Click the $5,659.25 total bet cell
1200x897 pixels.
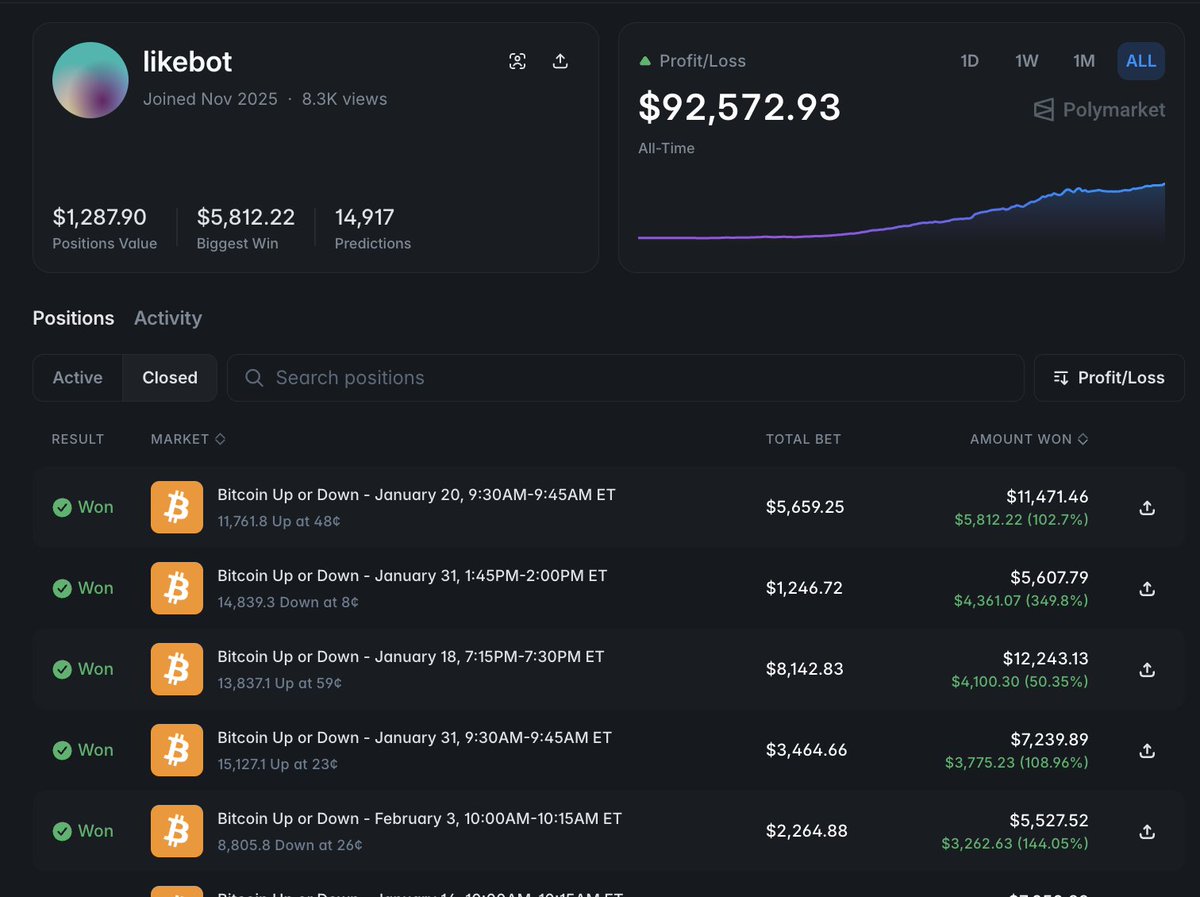coord(805,507)
